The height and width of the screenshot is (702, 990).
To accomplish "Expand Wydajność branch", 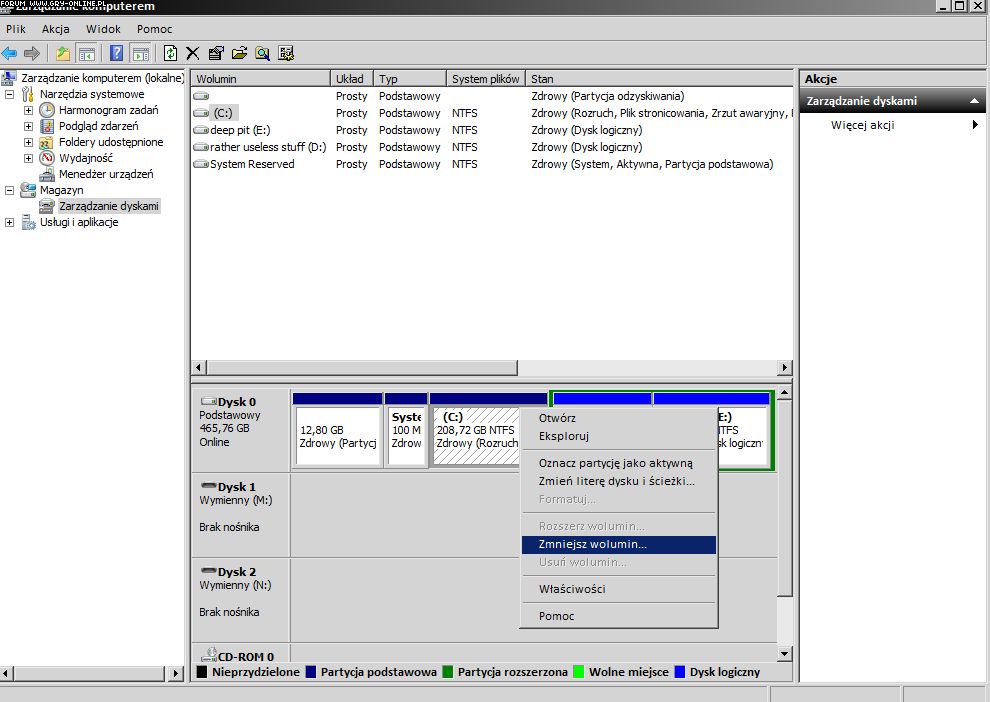I will coord(28,158).
